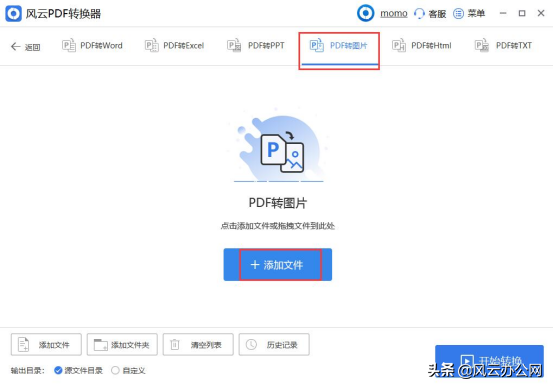554x389 pixels.
Task: Click the PDF转Word document icon
Action: coord(69,45)
